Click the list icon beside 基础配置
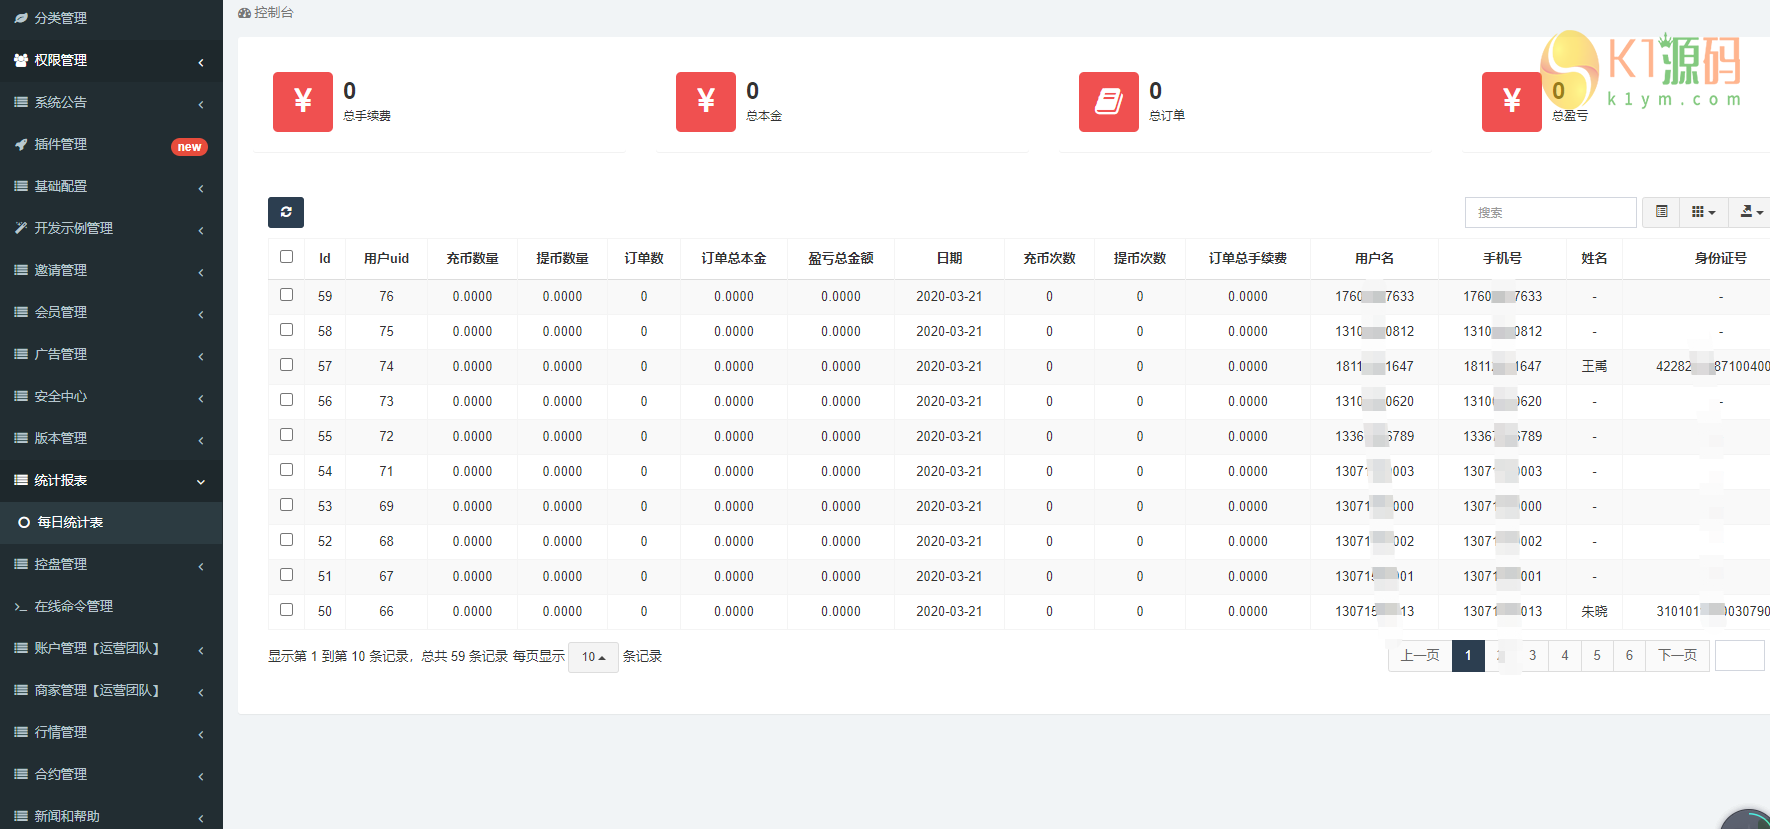The height and width of the screenshot is (829, 1770). [21, 186]
